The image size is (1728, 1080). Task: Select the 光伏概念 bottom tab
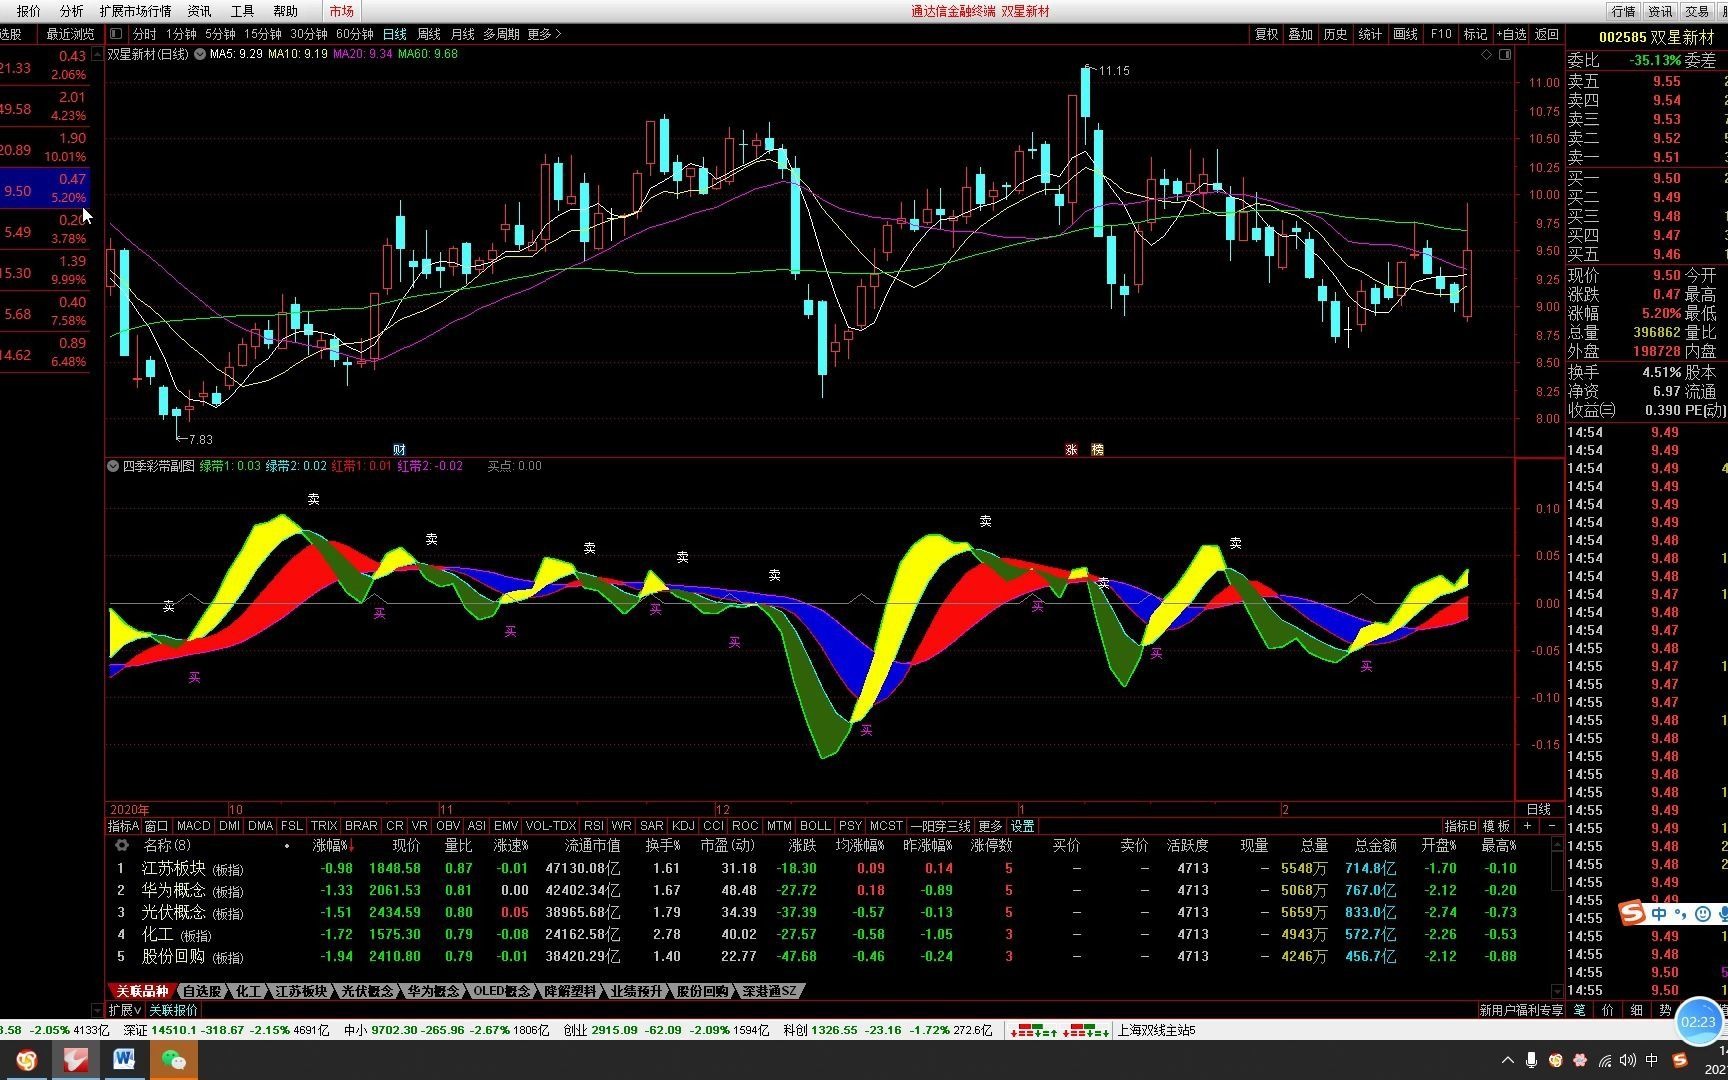pyautogui.click(x=367, y=991)
